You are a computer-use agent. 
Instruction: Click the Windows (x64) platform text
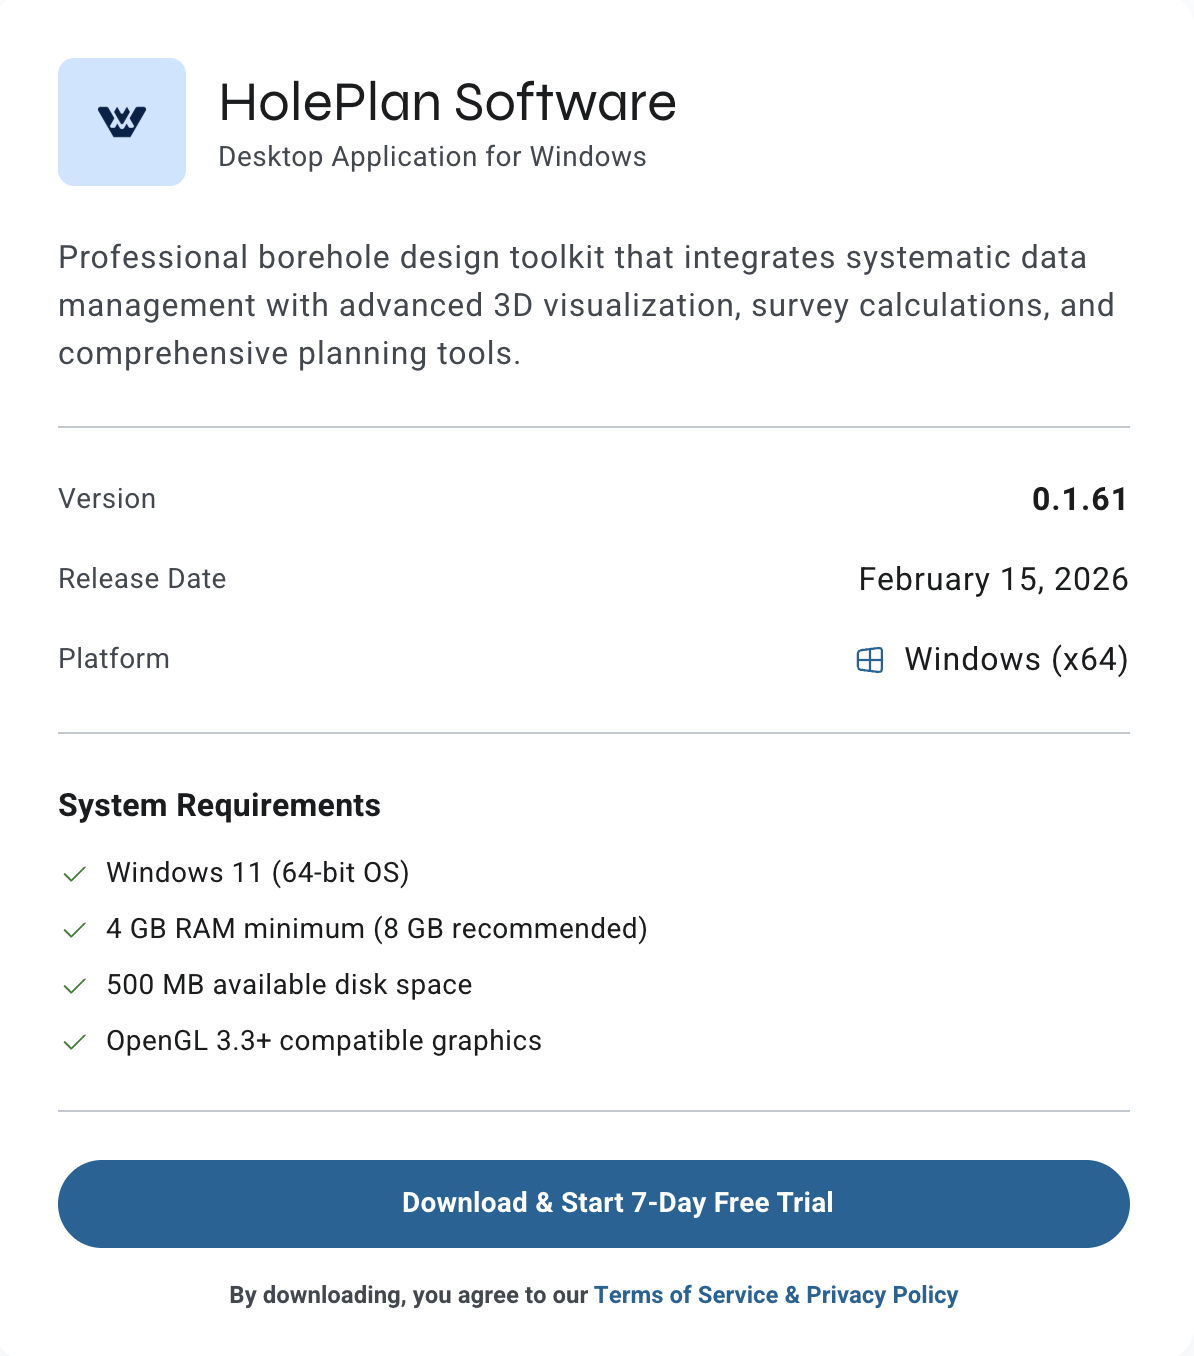coord(1016,659)
